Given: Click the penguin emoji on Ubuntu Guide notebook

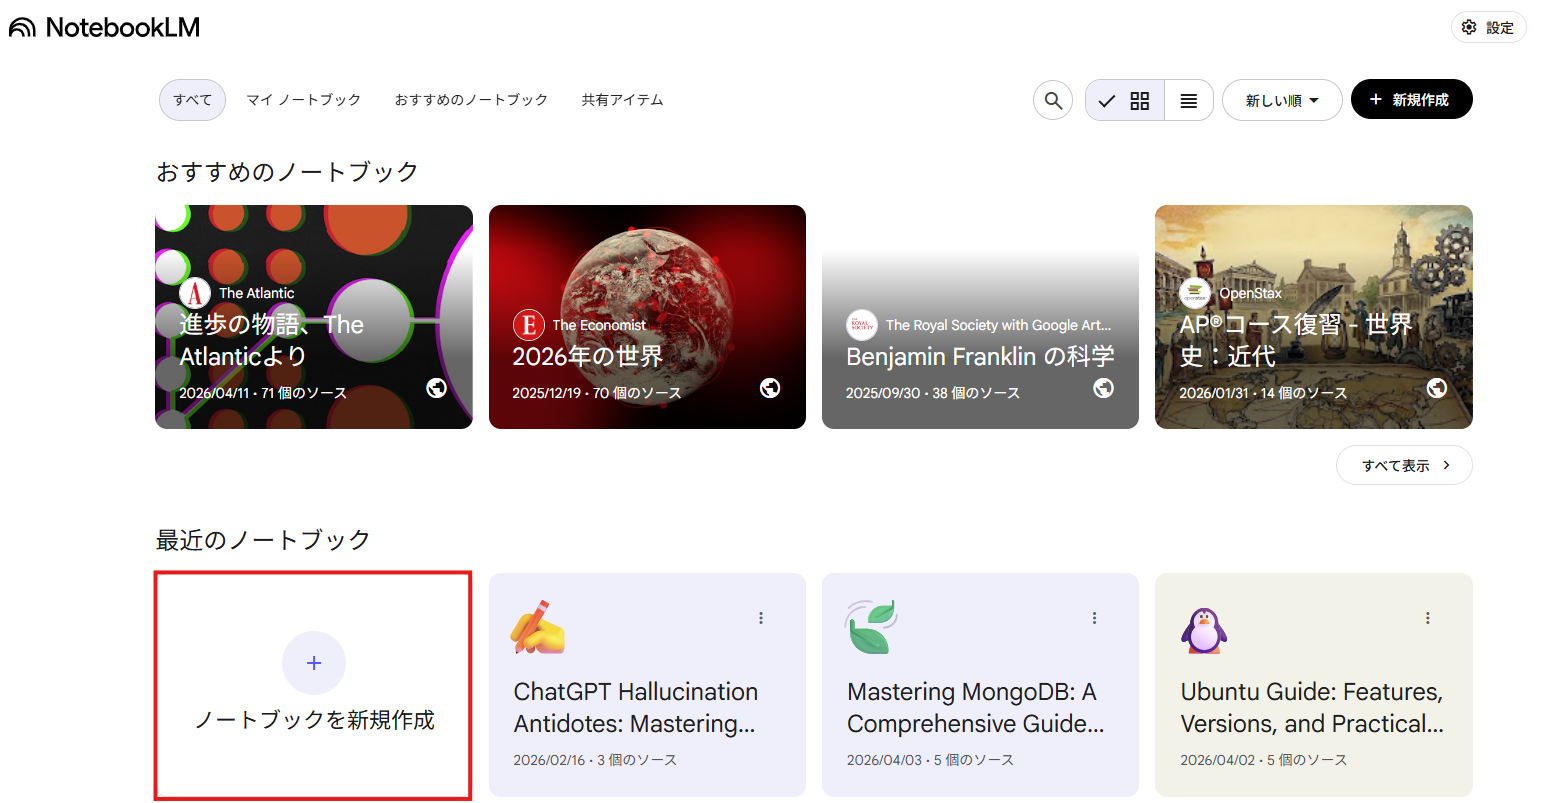Looking at the screenshot, I should click(1204, 628).
